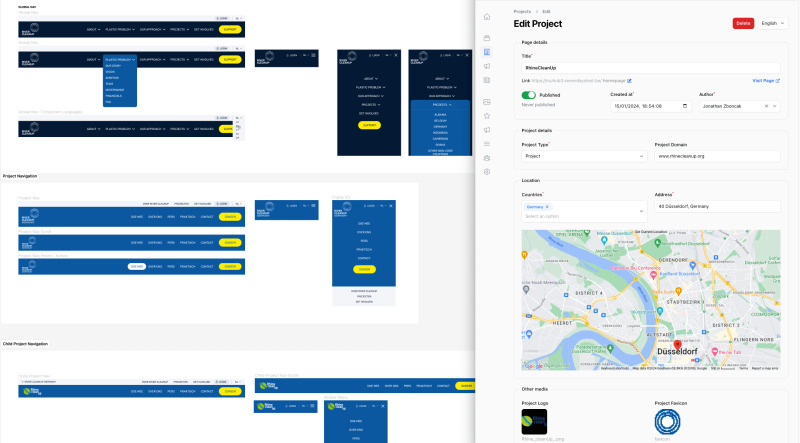Click the edit icon beside homepage link
800x443 pixels.
pos(630,80)
